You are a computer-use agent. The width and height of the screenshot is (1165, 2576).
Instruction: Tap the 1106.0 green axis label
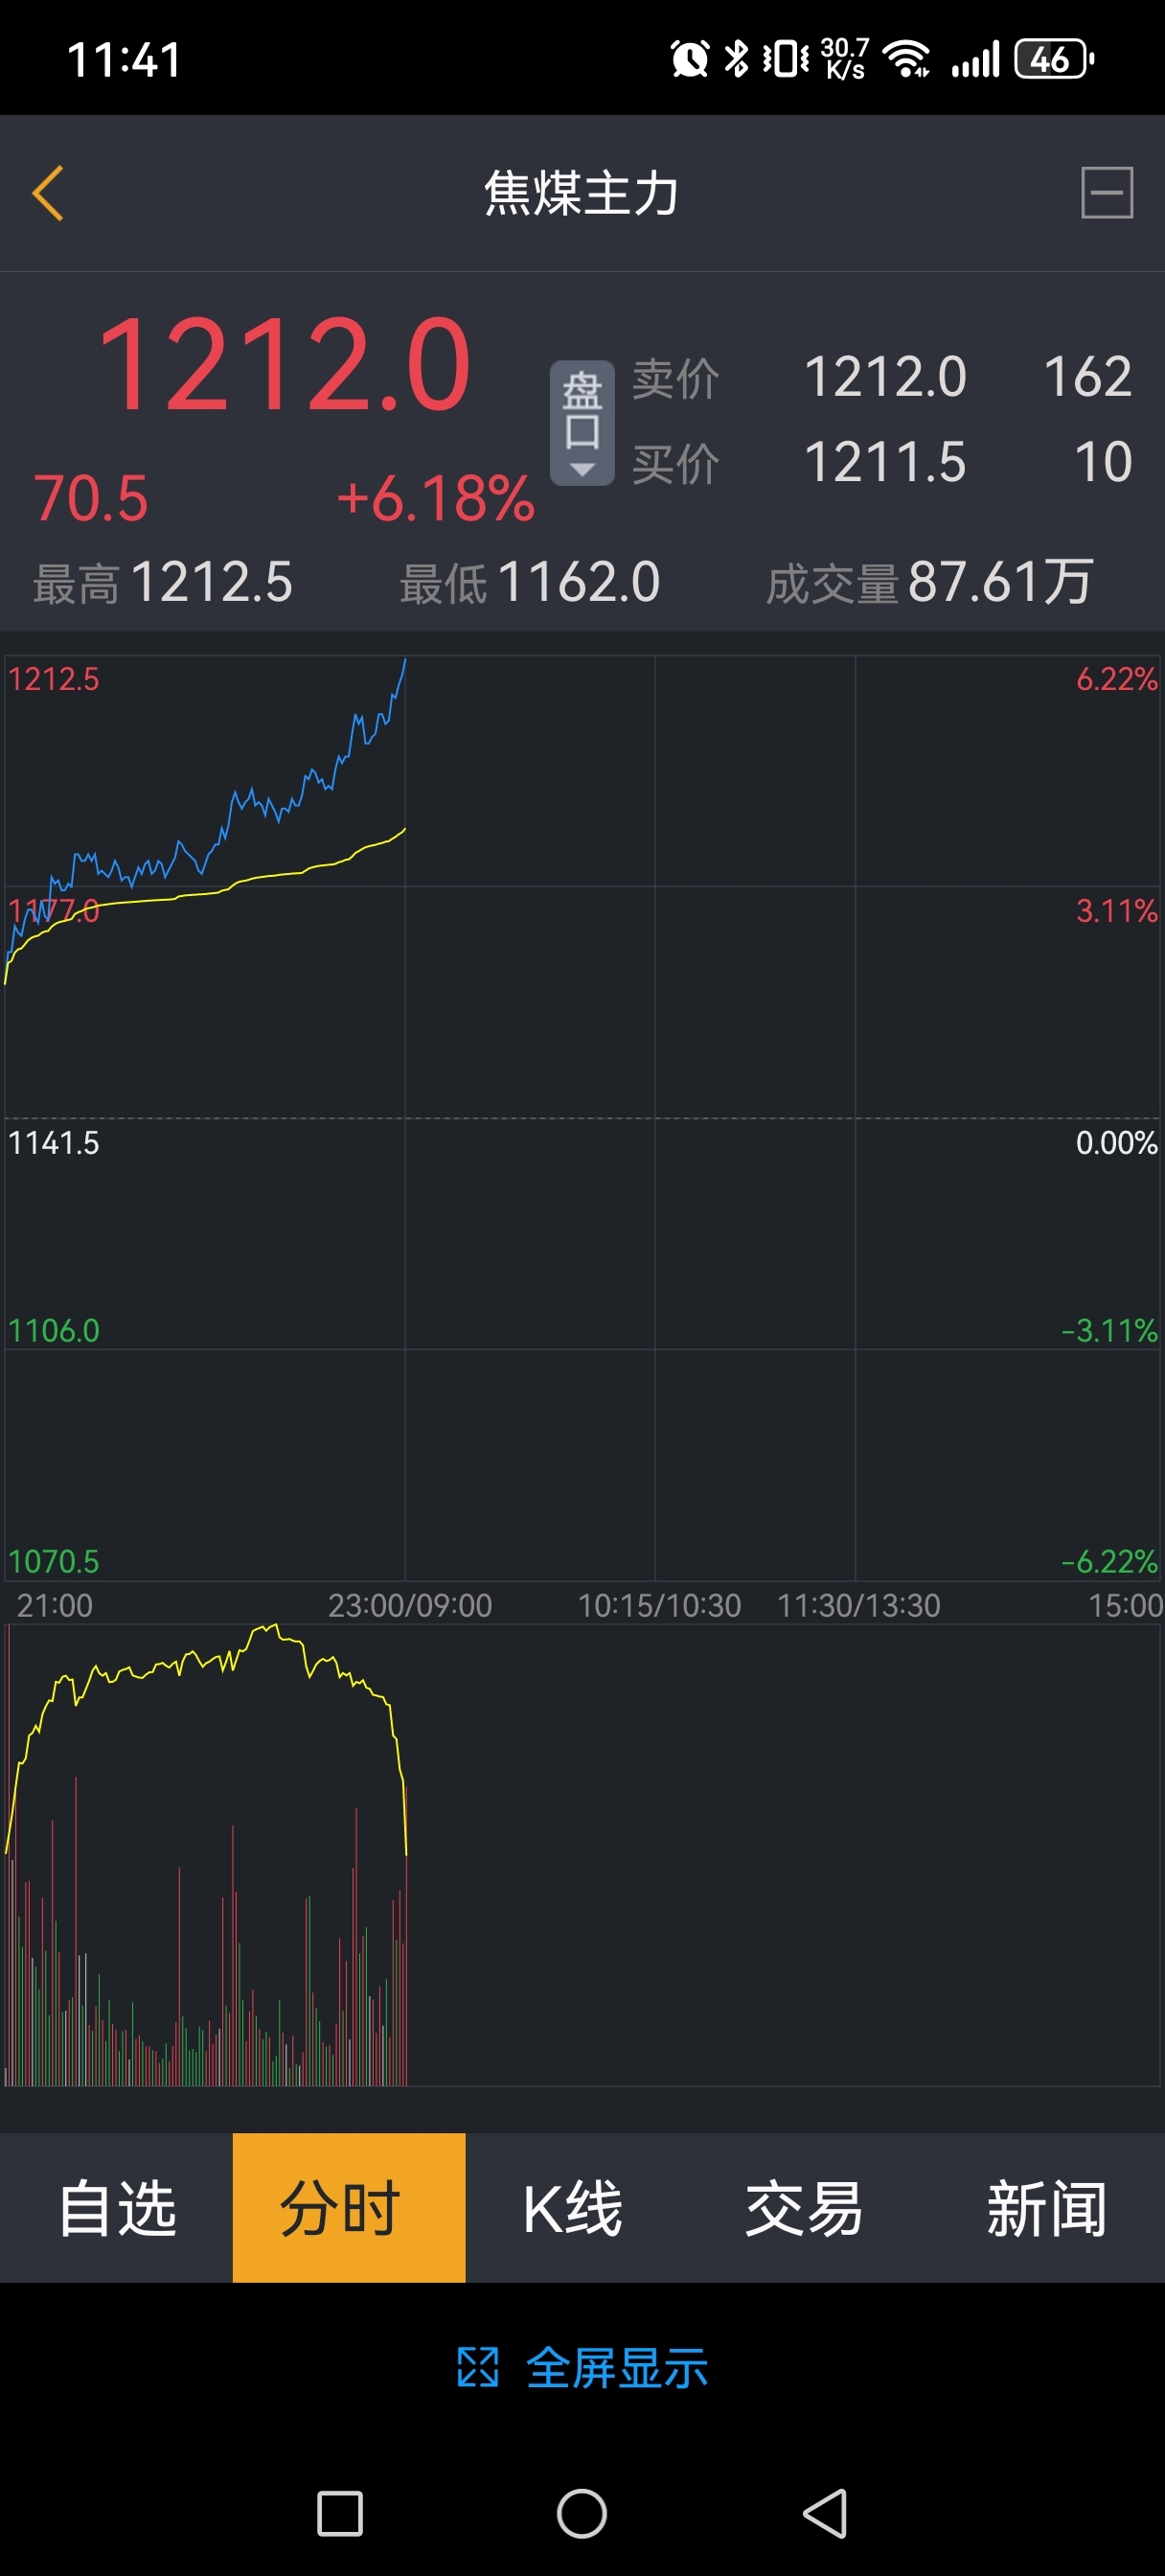pos(54,1331)
